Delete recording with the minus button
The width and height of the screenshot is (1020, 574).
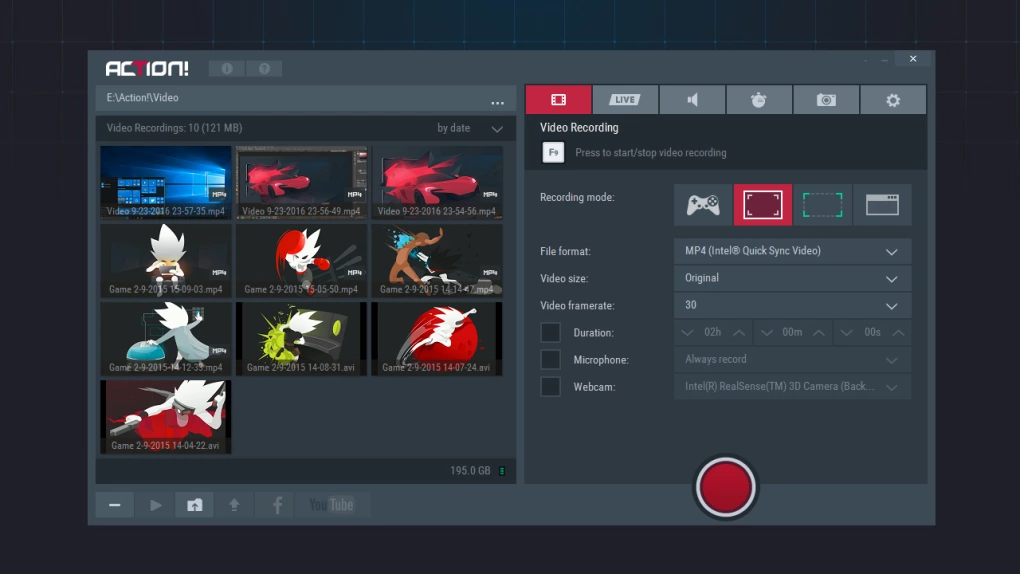115,505
